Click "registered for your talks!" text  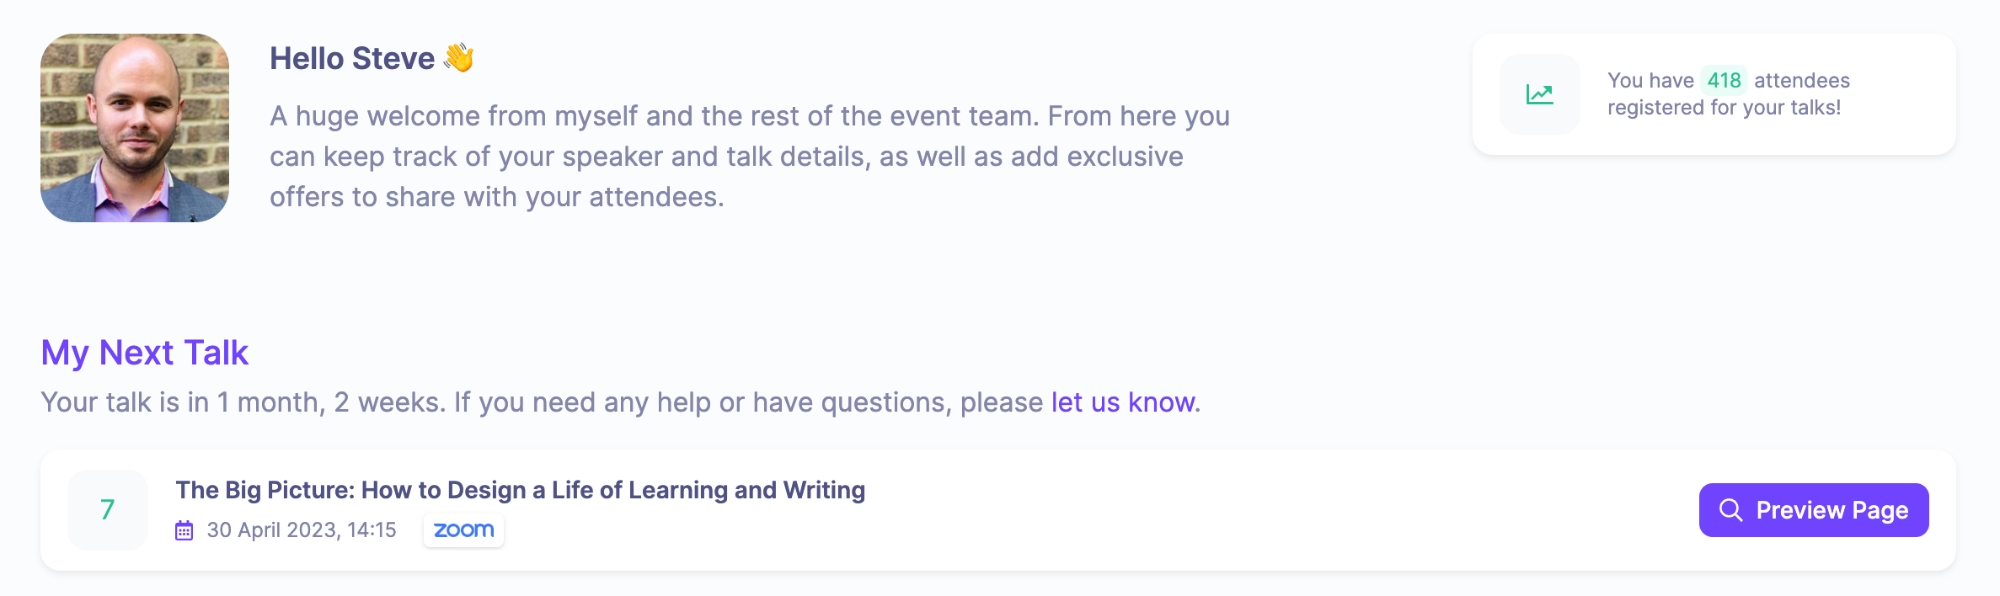coord(1724,108)
